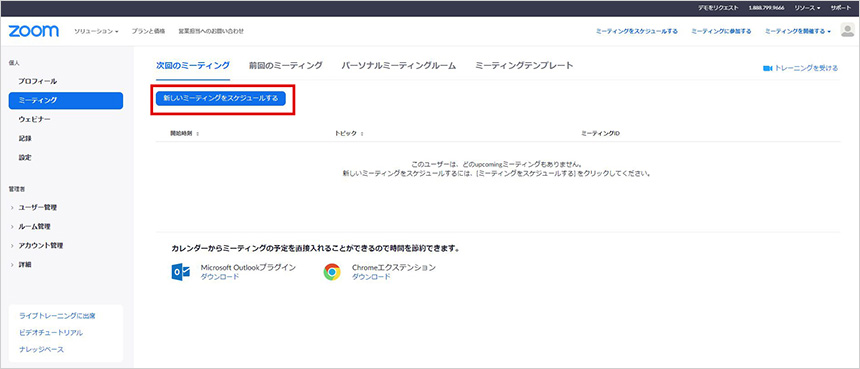This screenshot has height=369, width=860.
Task: Click ミーティングに参加する link
Action: [x=721, y=31]
